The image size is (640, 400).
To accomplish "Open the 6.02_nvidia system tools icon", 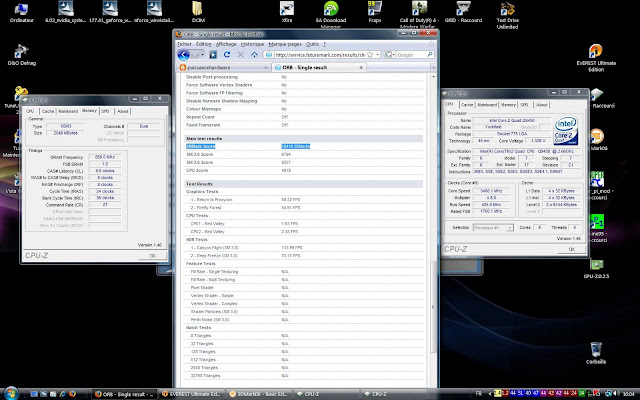I will pos(65,12).
